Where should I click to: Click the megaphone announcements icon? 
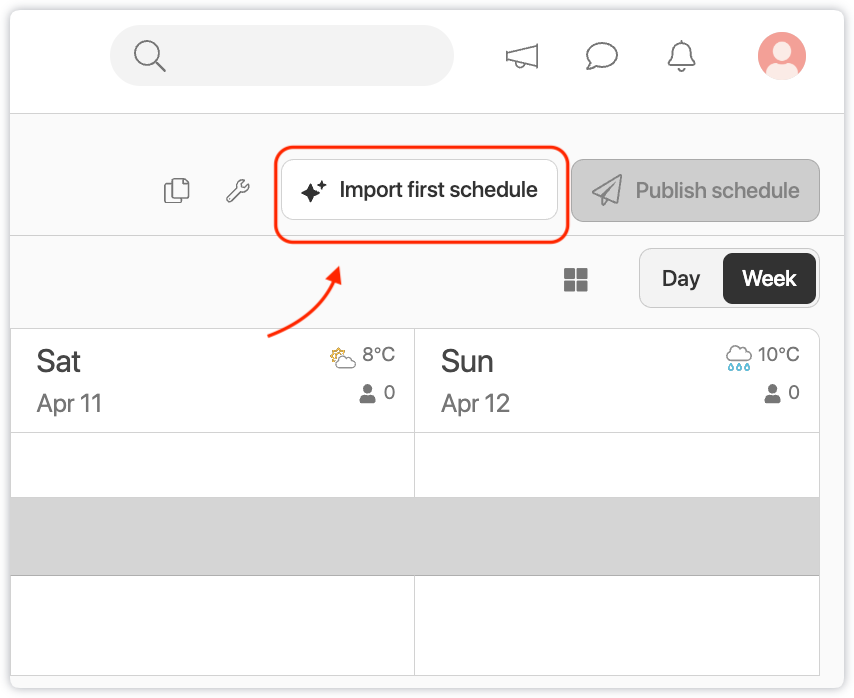pos(522,56)
